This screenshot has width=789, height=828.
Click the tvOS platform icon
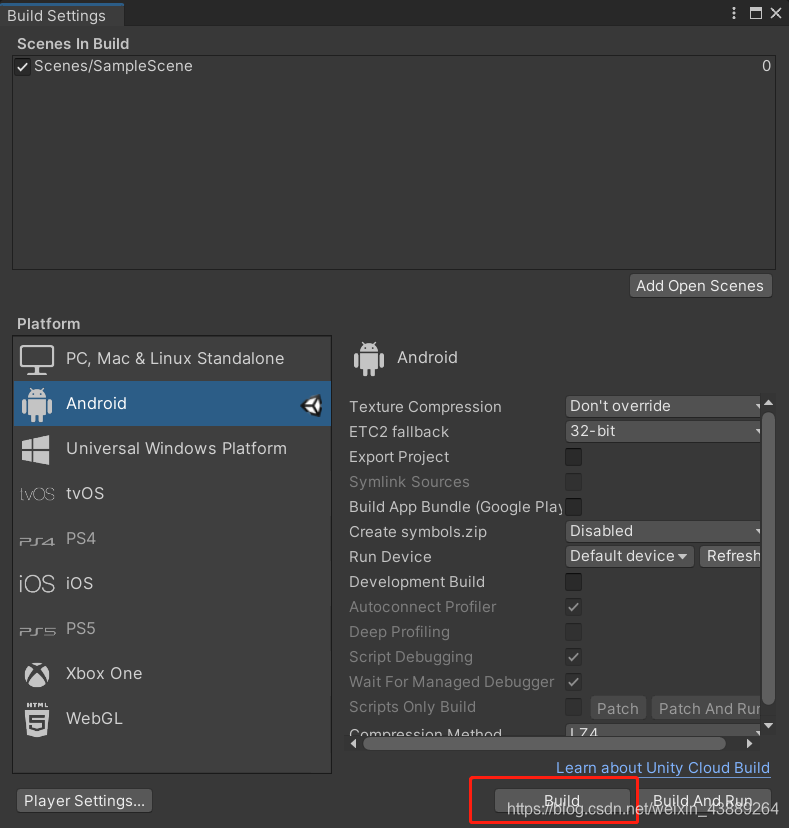coord(37,494)
